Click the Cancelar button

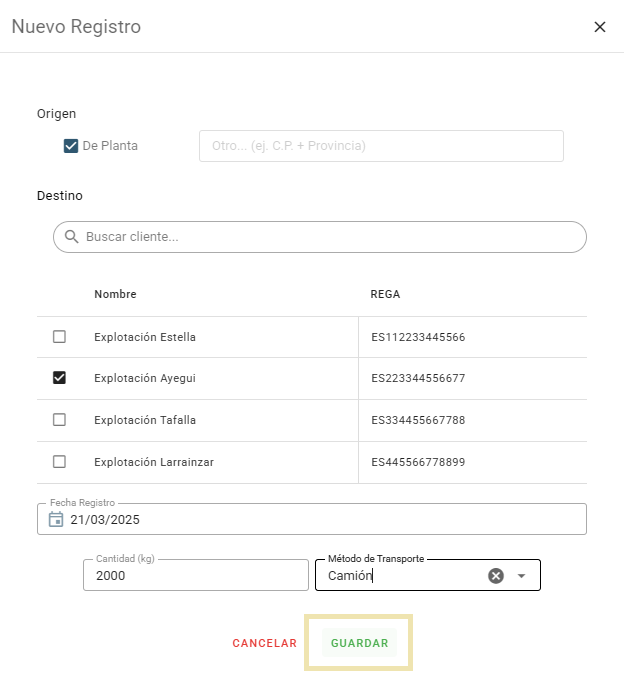264,643
